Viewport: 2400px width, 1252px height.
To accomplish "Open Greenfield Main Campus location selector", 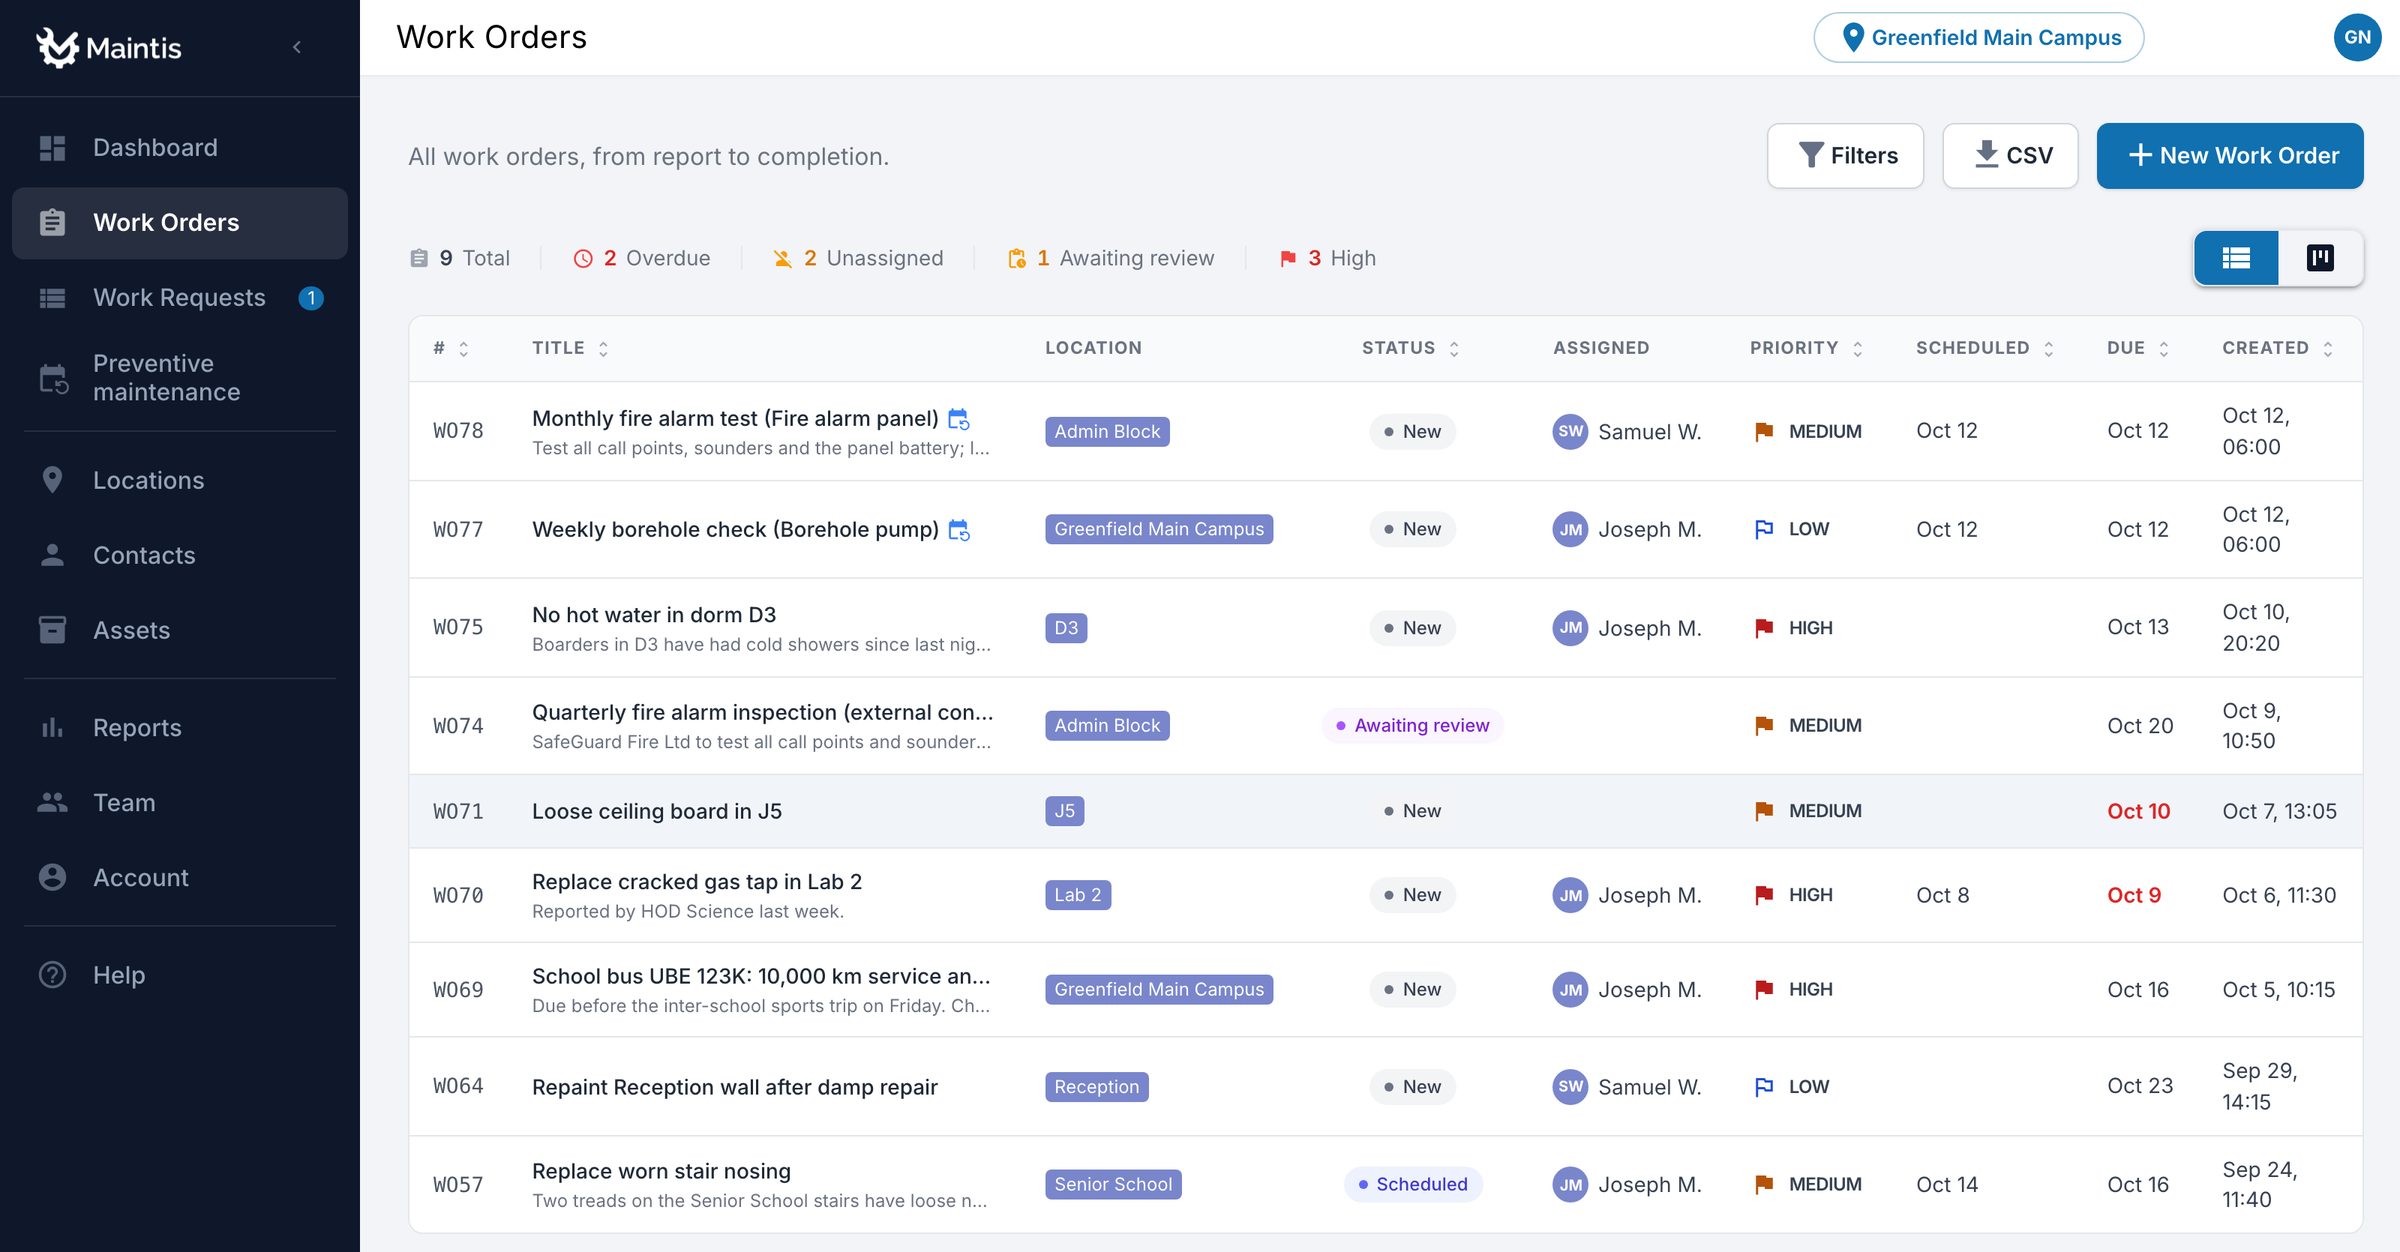I will click(1978, 38).
